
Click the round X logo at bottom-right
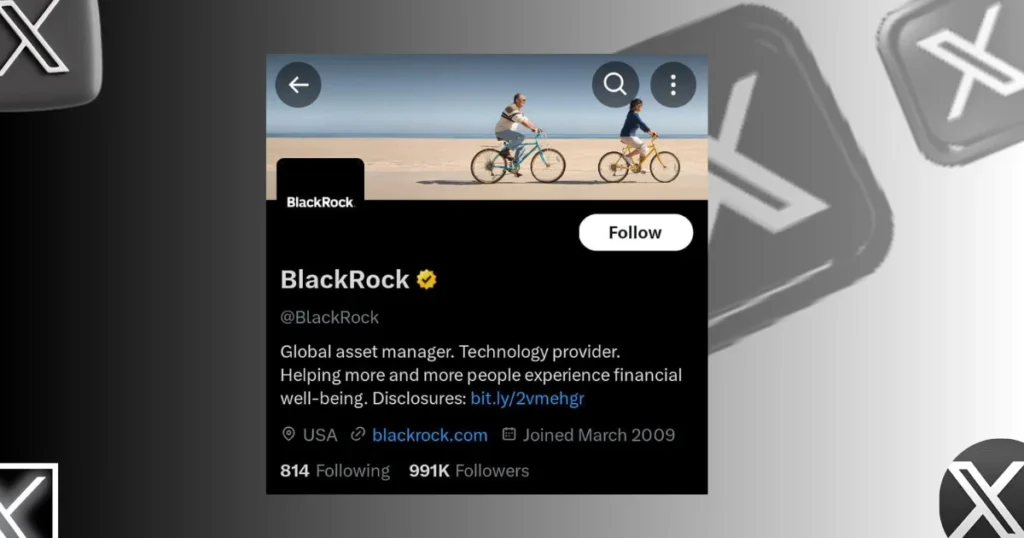tap(983, 489)
